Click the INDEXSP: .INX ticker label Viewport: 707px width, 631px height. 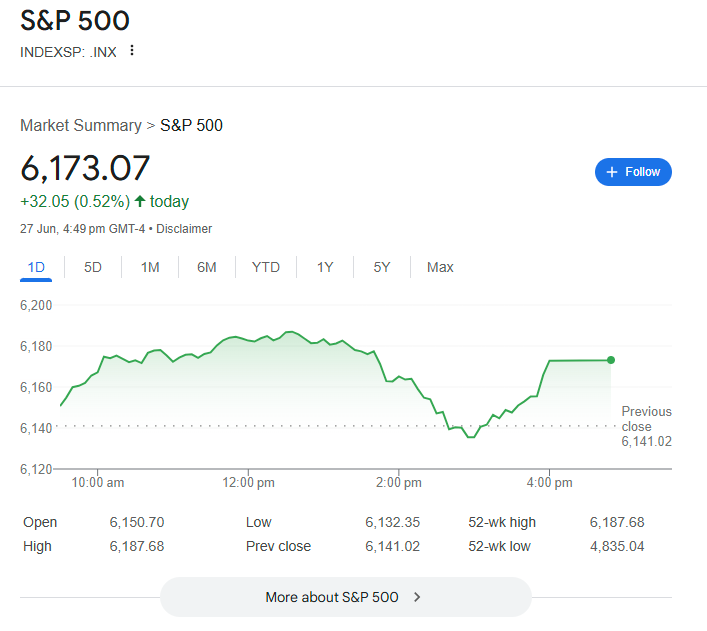coord(68,52)
